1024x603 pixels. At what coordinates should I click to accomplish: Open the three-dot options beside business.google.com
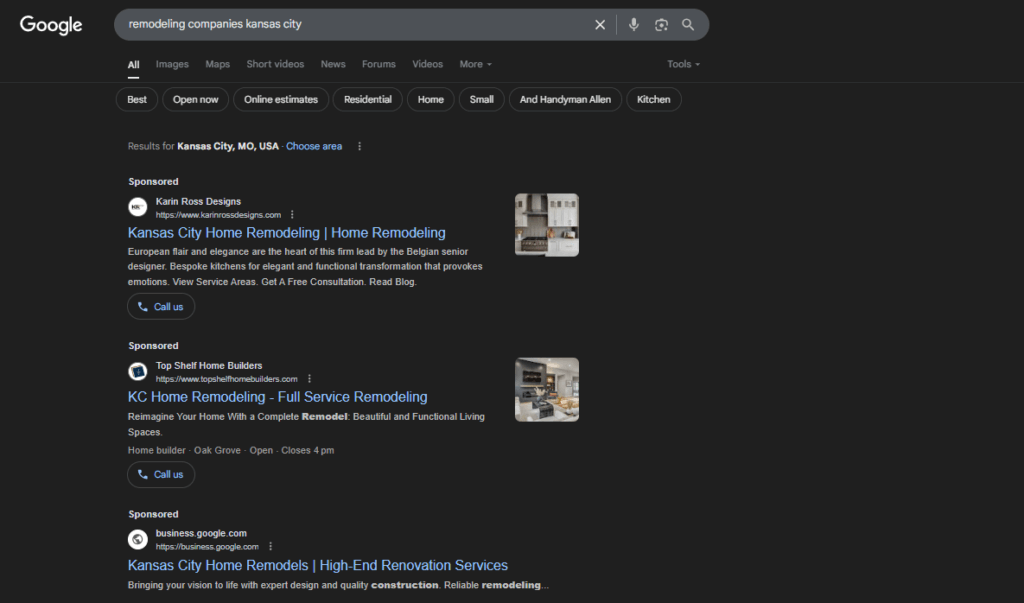coord(269,546)
